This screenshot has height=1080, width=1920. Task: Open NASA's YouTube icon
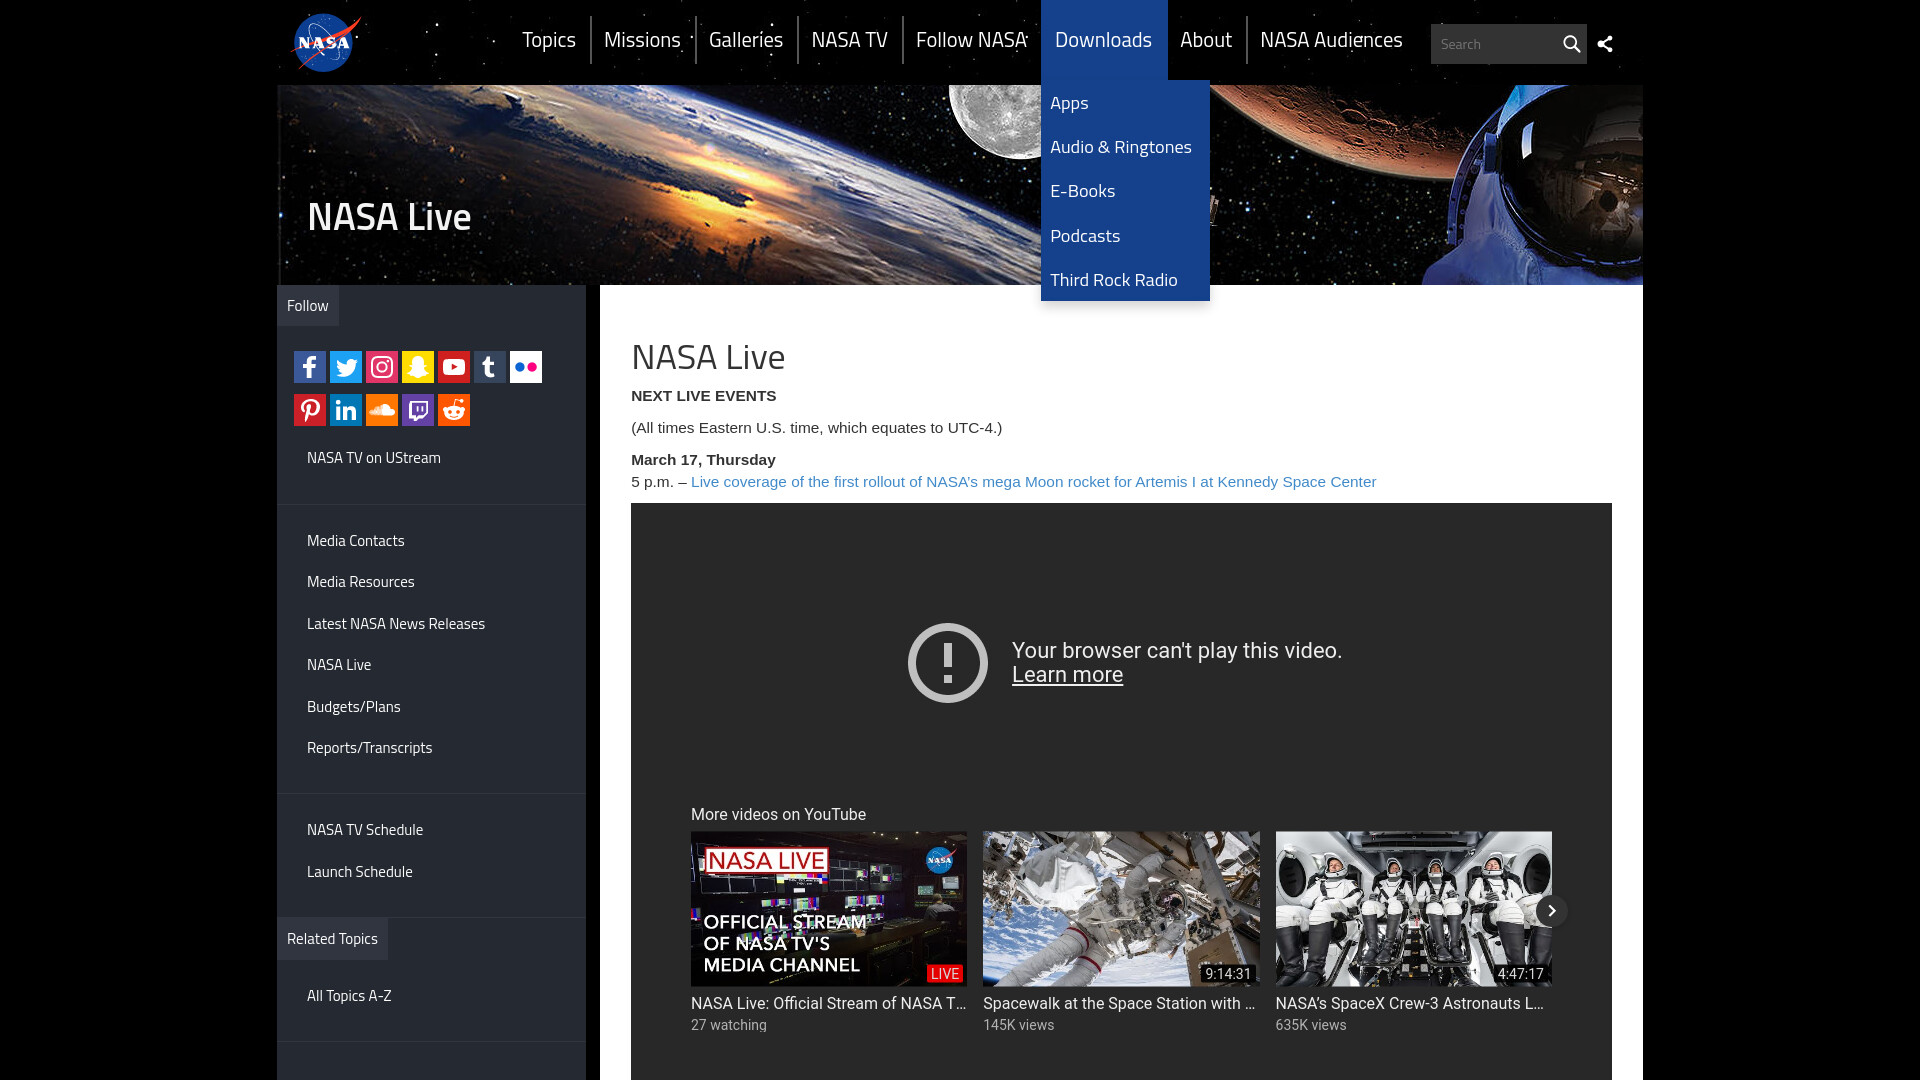[x=454, y=367]
